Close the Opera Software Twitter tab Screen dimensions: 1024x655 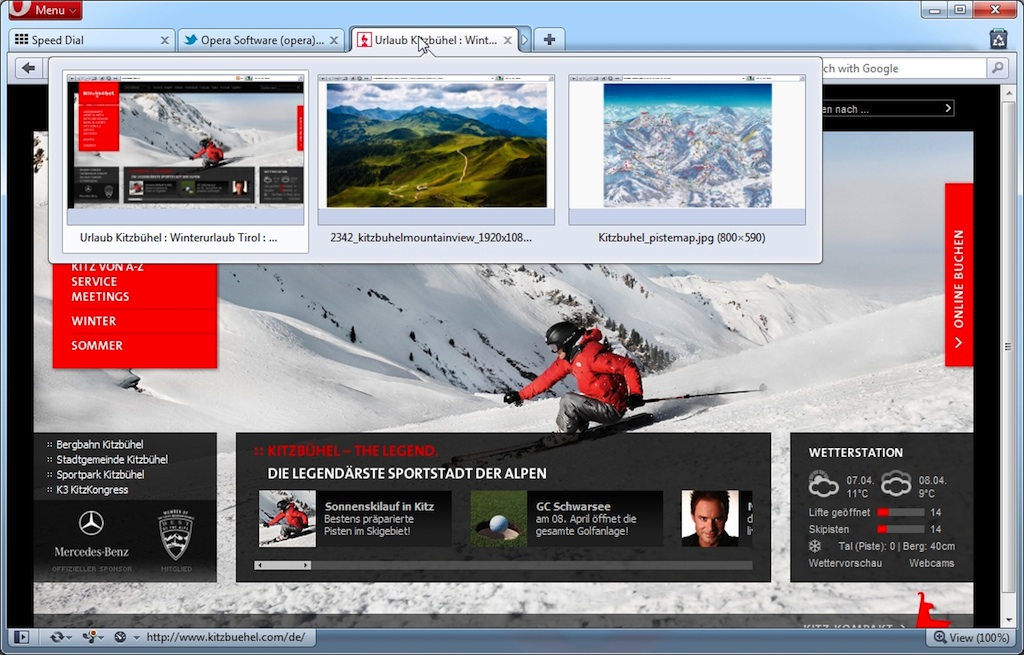click(x=335, y=41)
